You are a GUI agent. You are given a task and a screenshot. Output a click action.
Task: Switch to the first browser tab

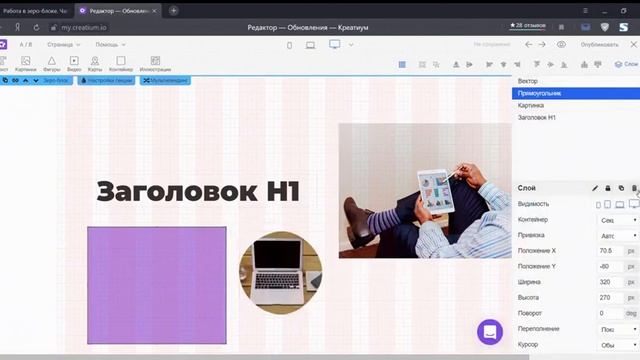[x=36, y=11]
